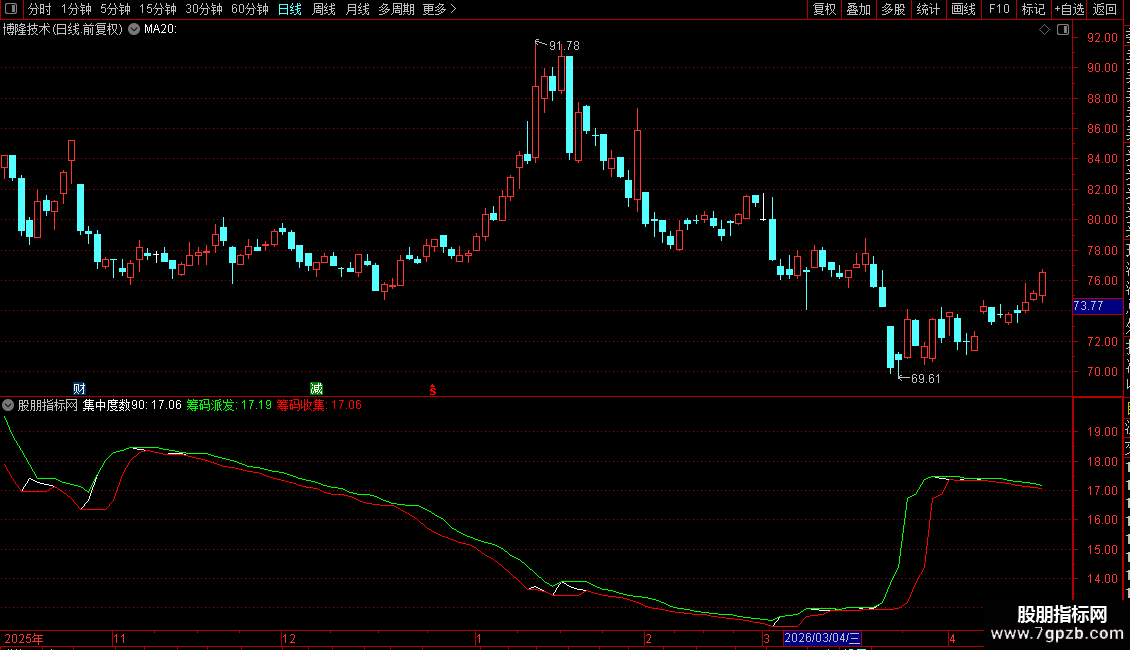Click the 69.61 low price label
The image size is (1130, 650).
[925, 378]
